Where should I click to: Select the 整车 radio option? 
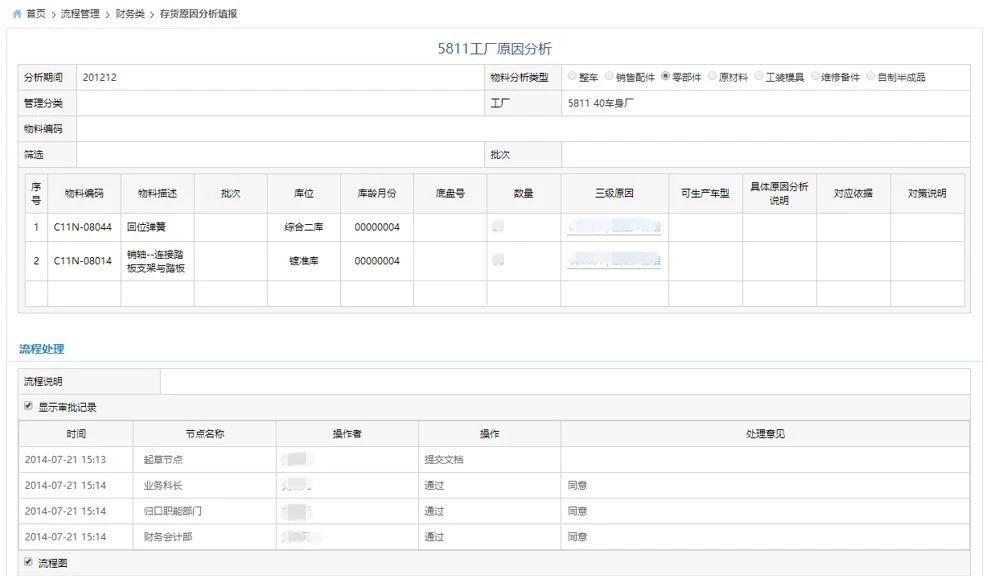[x=572, y=77]
